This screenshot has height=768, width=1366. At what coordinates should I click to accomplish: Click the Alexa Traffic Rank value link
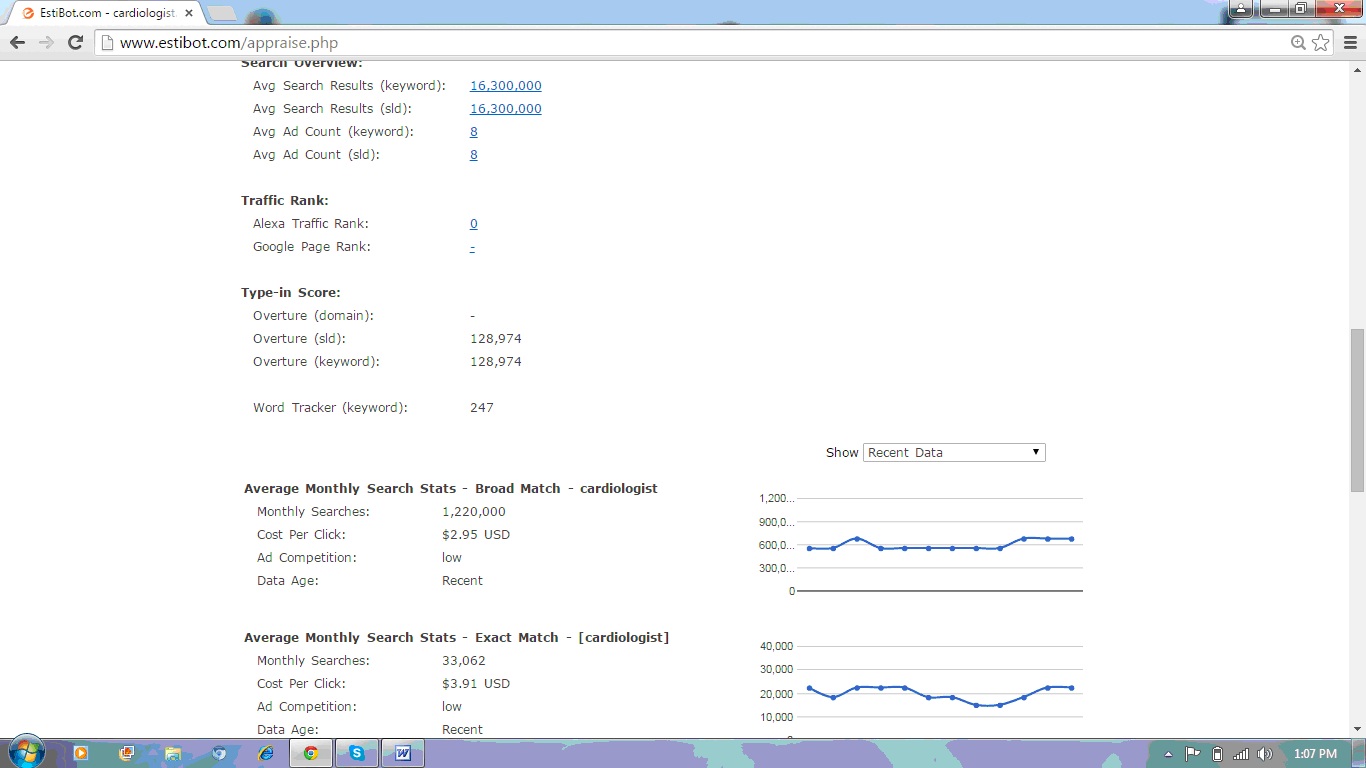(x=473, y=224)
